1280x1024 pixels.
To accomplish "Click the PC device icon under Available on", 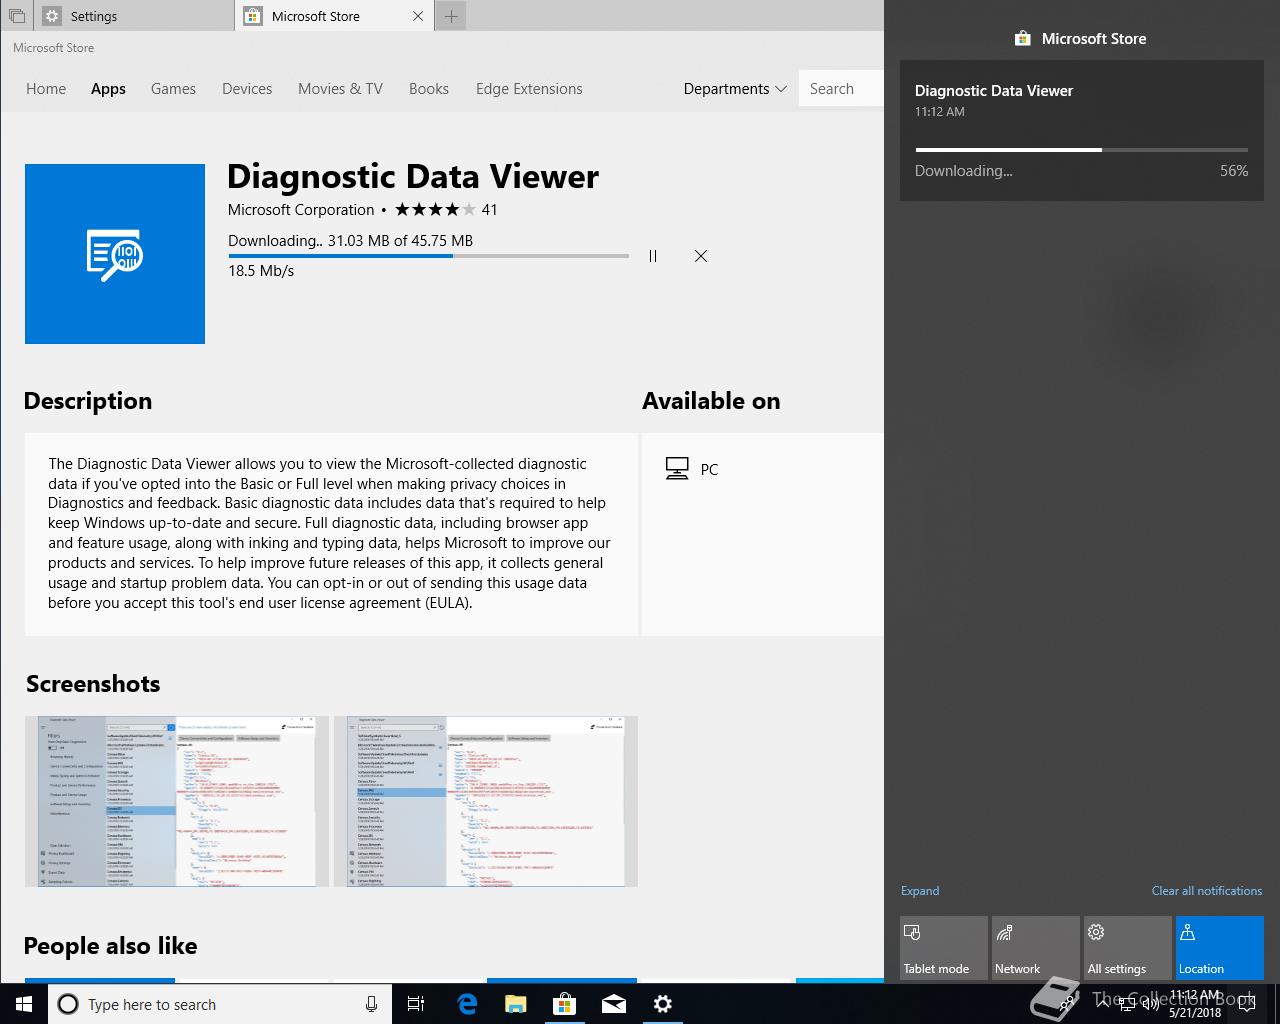I will point(677,469).
